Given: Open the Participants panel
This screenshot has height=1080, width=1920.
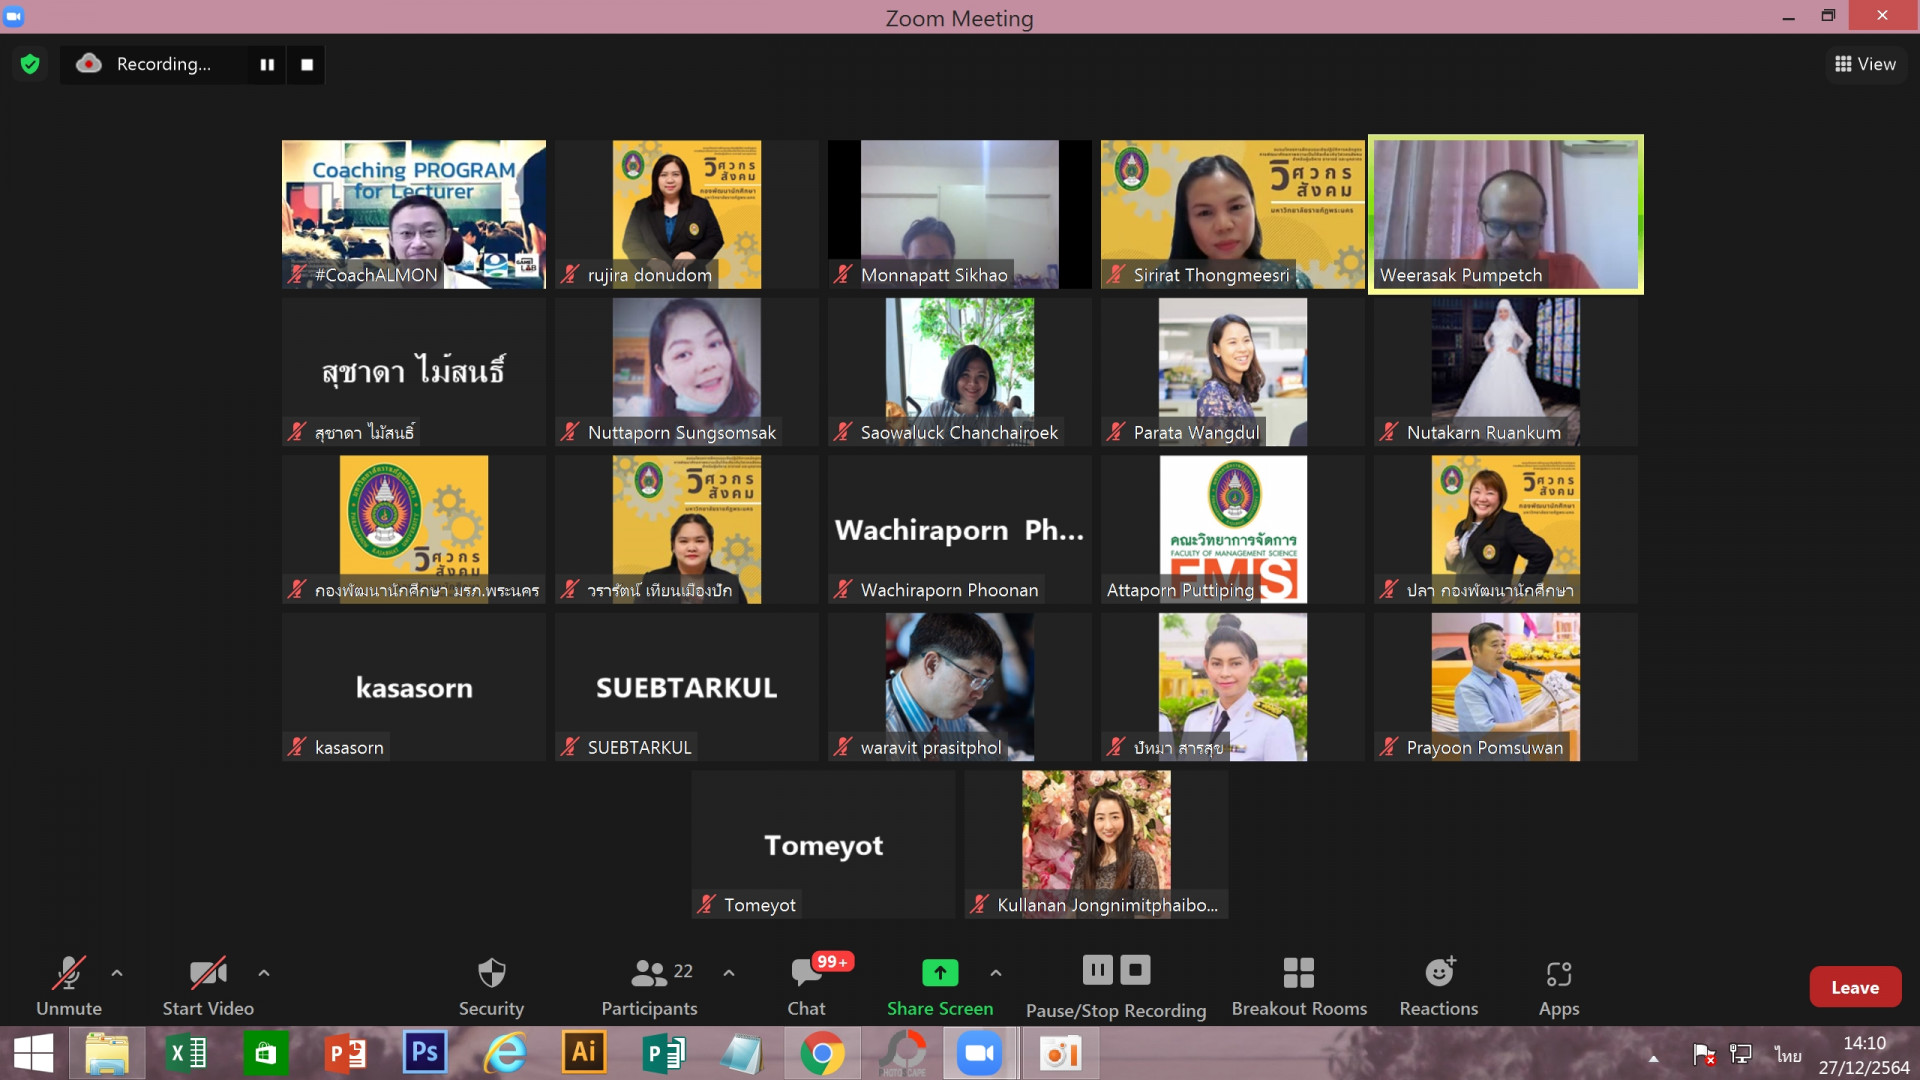Looking at the screenshot, I should [x=650, y=985].
